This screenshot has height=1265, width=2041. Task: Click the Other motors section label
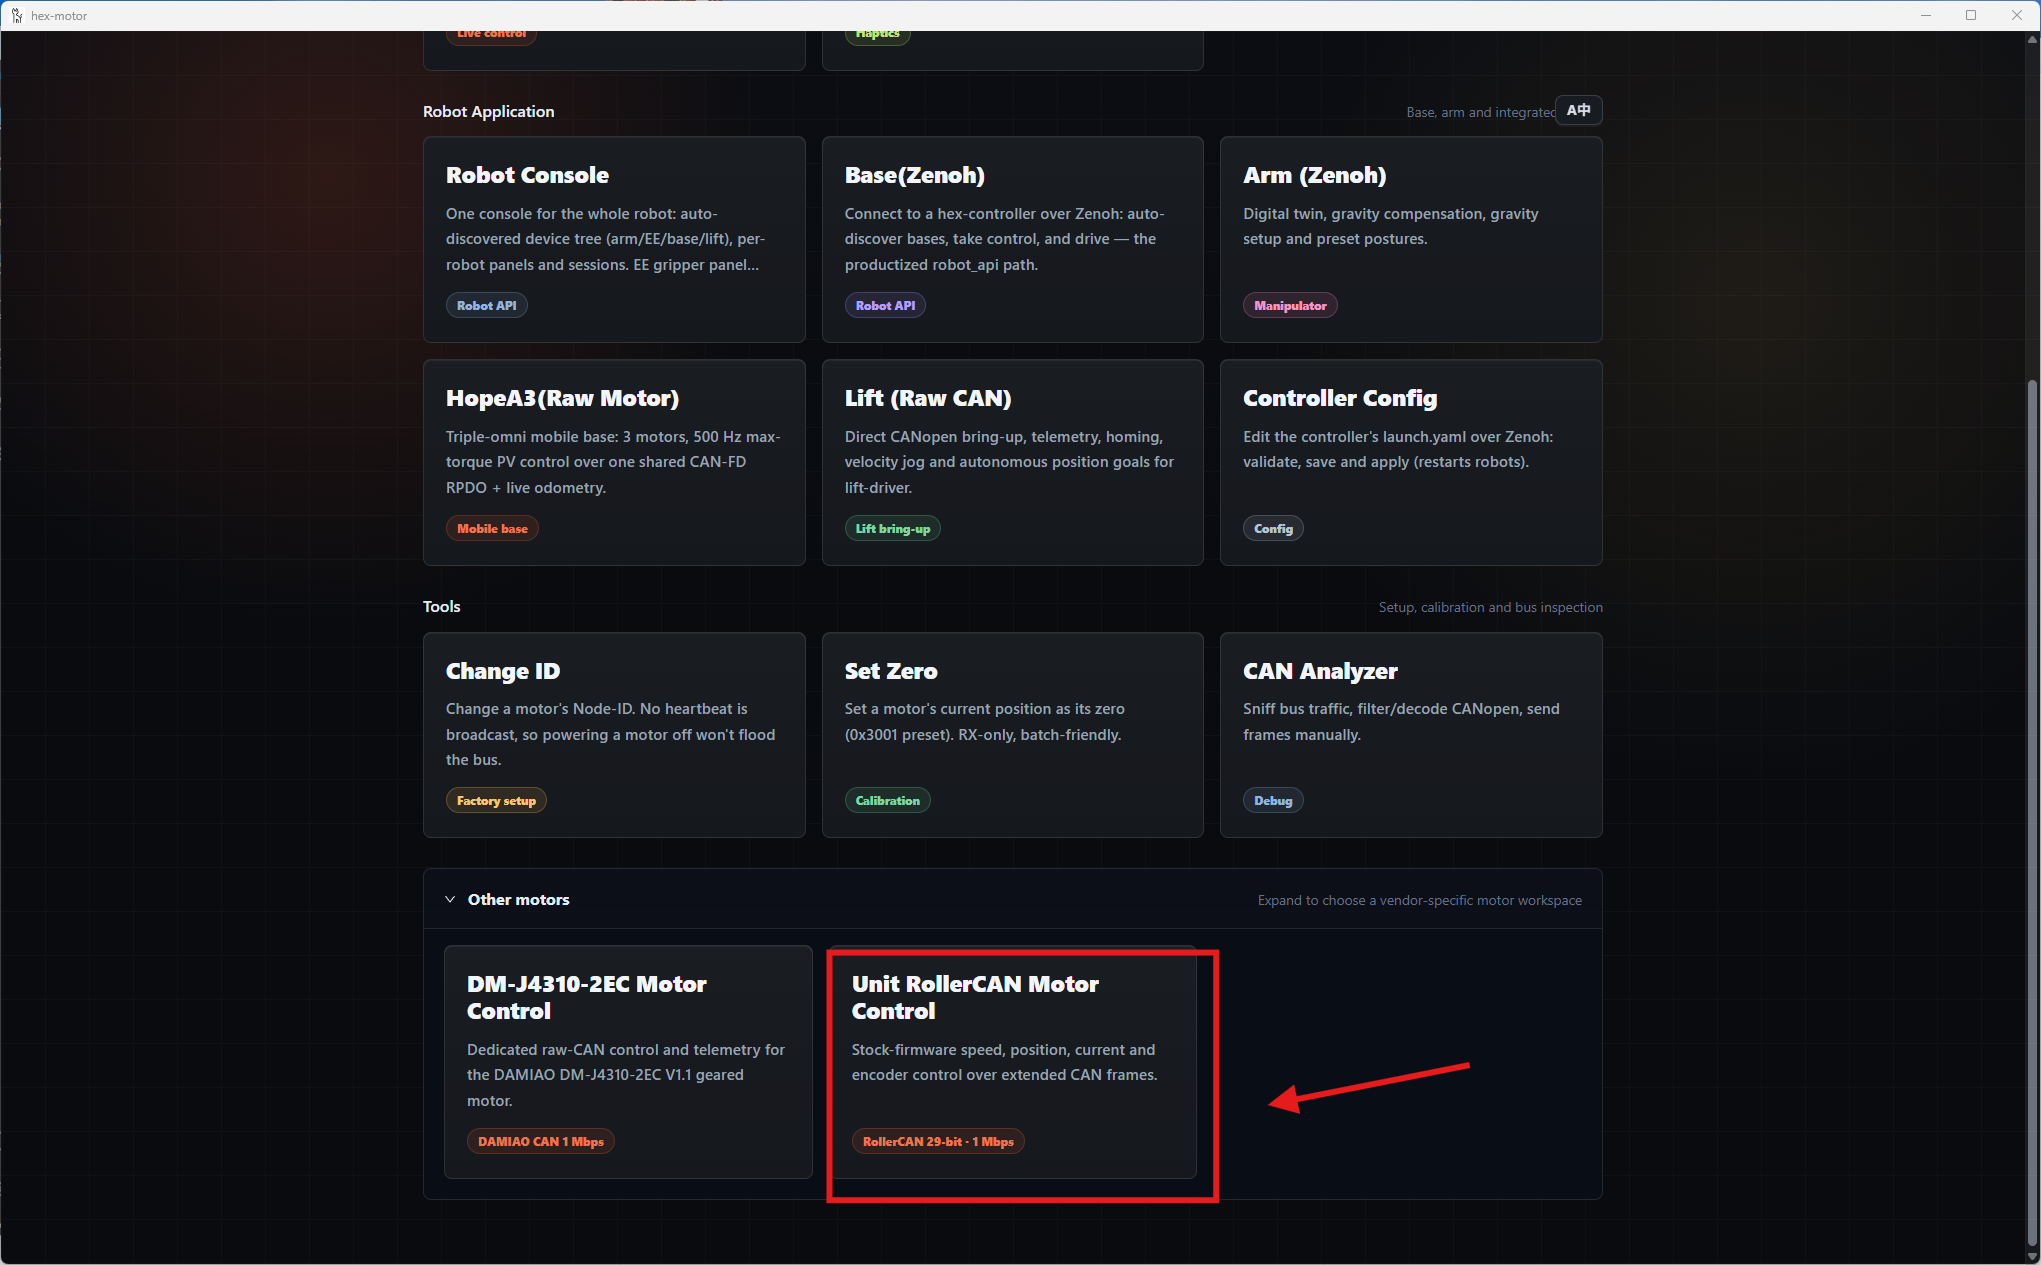click(x=518, y=899)
